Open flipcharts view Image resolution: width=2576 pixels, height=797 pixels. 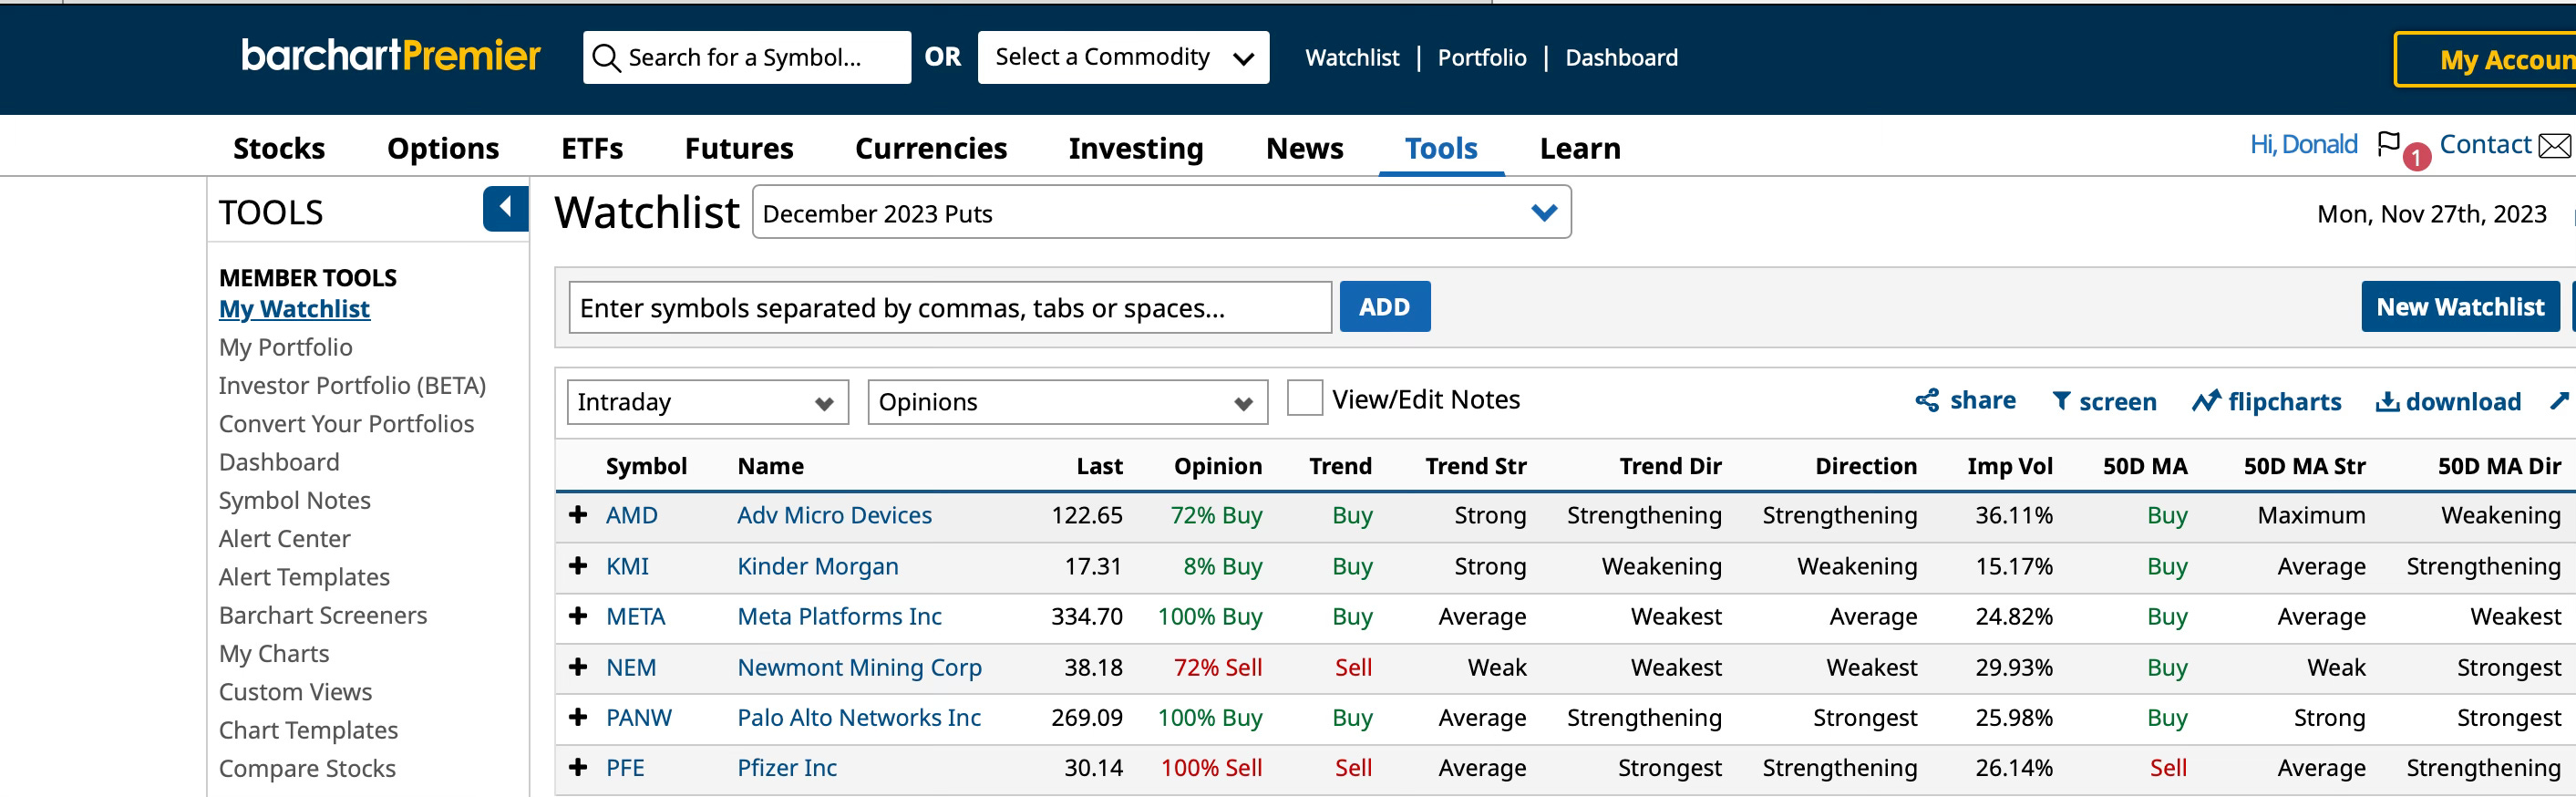pos(2266,401)
